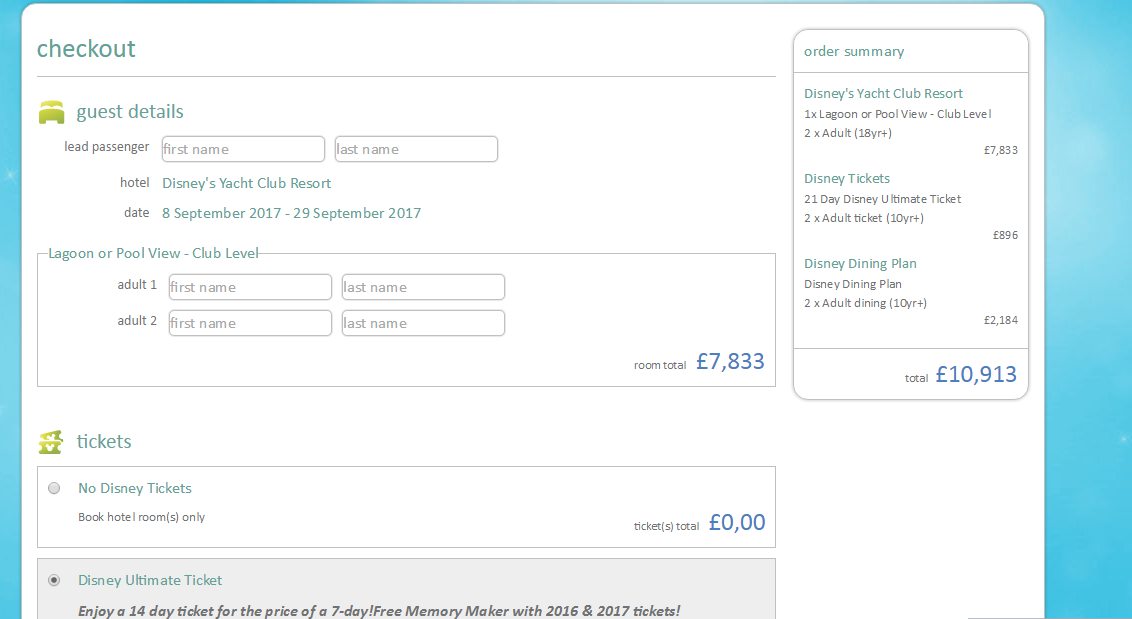The image size is (1132, 619).
Task: Click the bed icon beside guest details
Action: coord(51,112)
